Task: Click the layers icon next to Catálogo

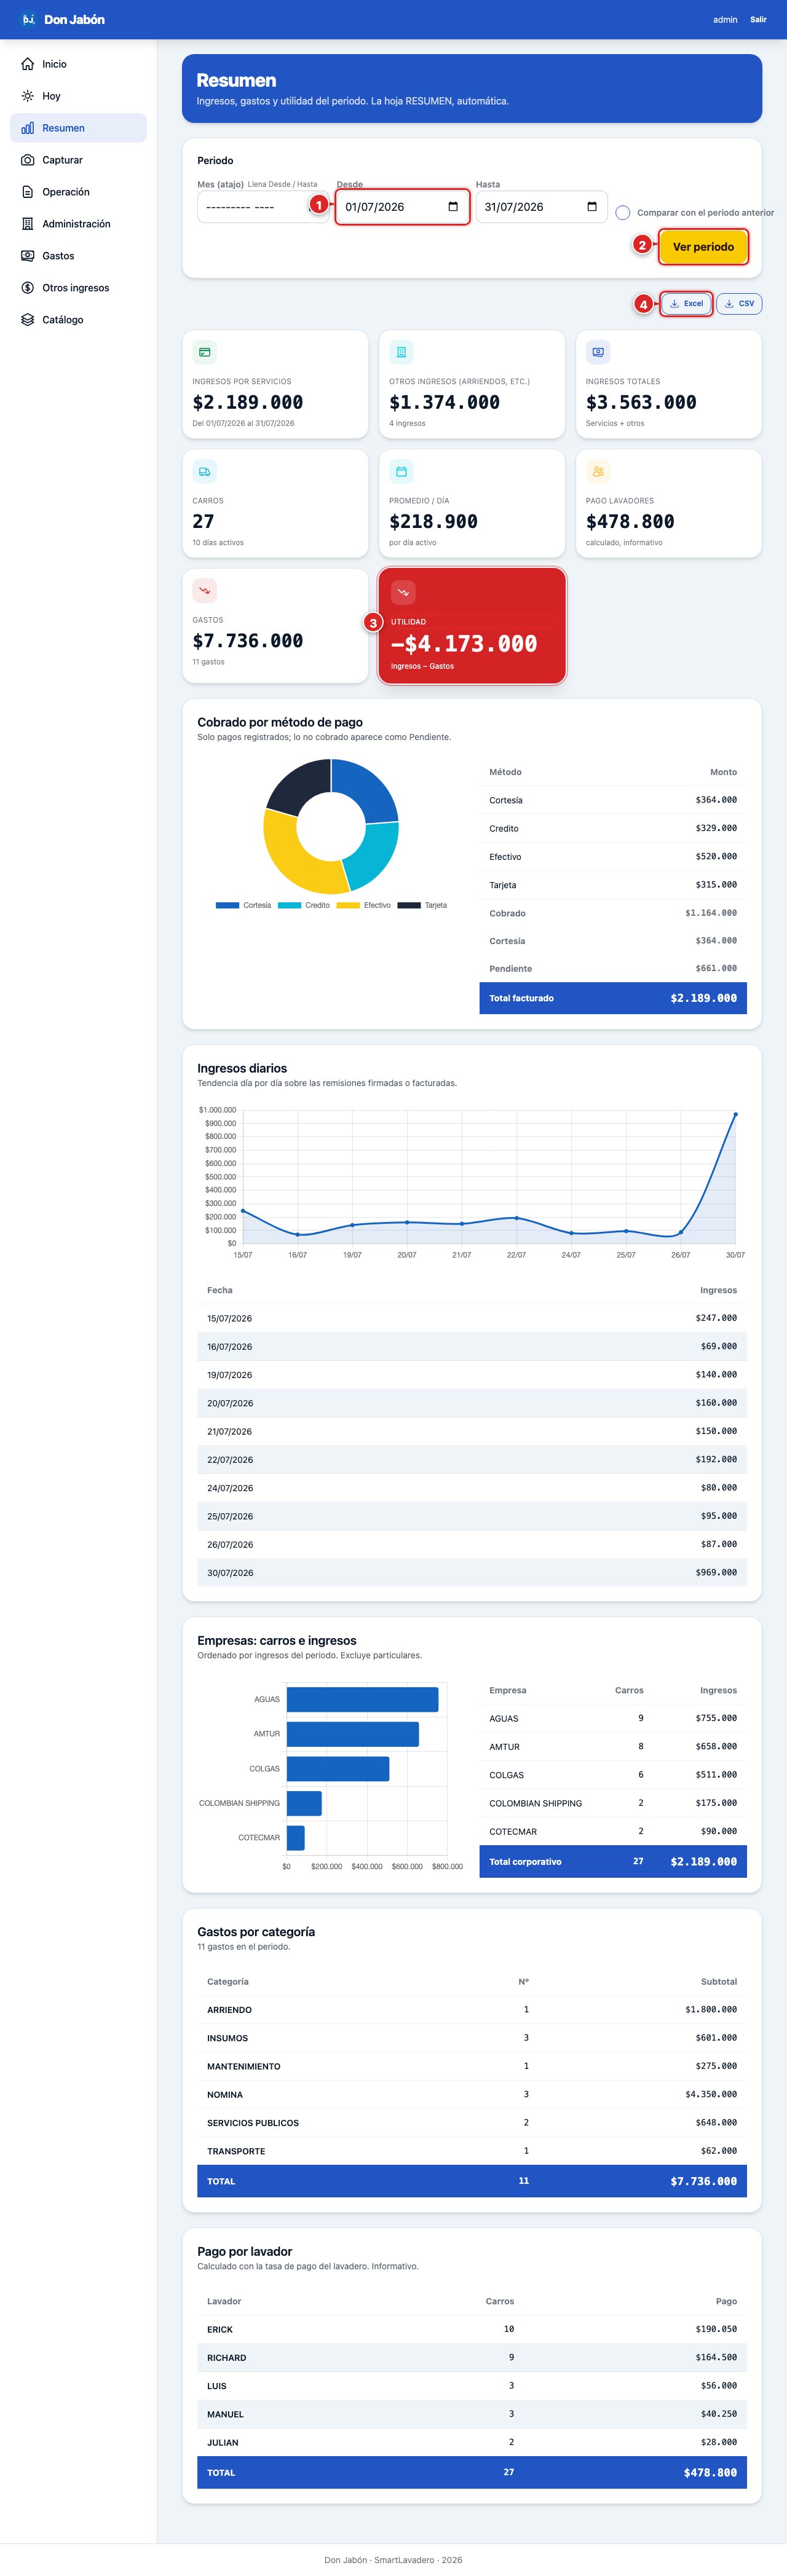Action: (28, 320)
